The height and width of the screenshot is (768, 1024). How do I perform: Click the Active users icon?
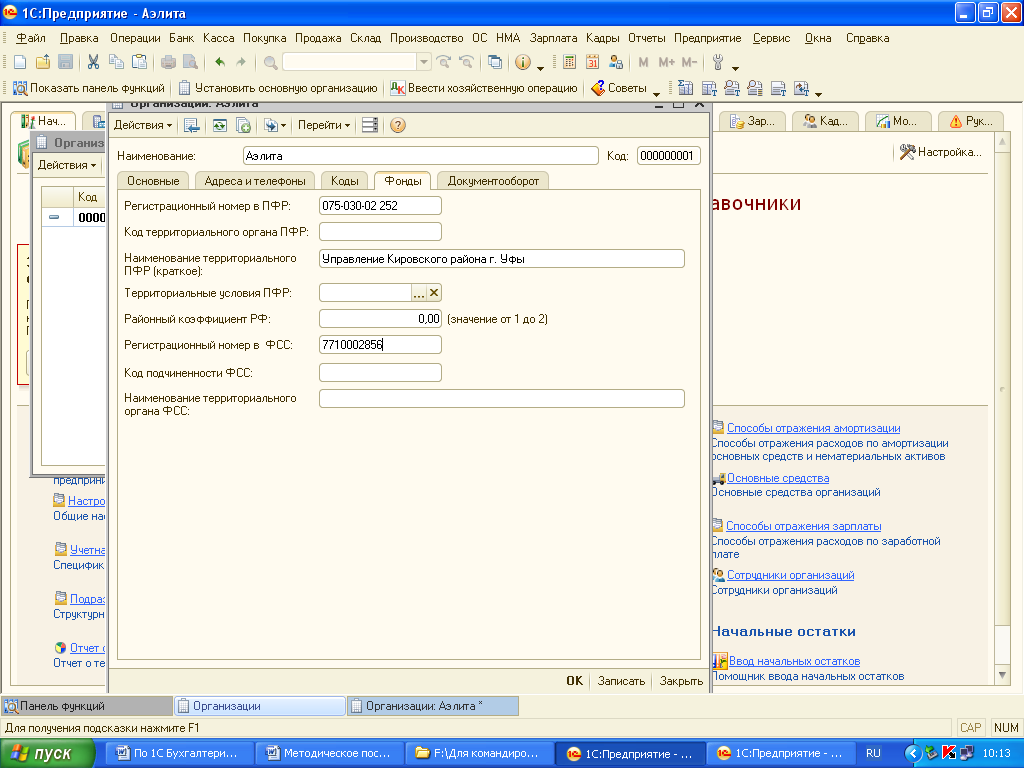pos(615,62)
